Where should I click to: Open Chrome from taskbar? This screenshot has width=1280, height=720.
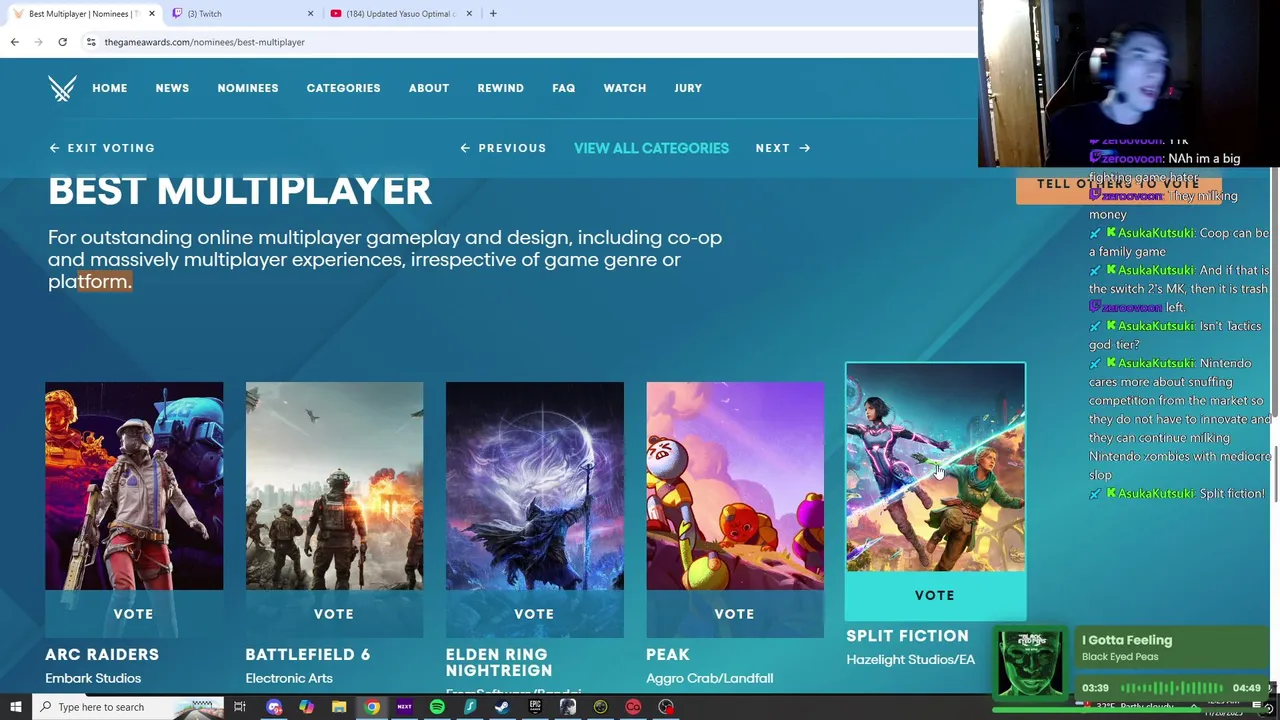[372, 707]
